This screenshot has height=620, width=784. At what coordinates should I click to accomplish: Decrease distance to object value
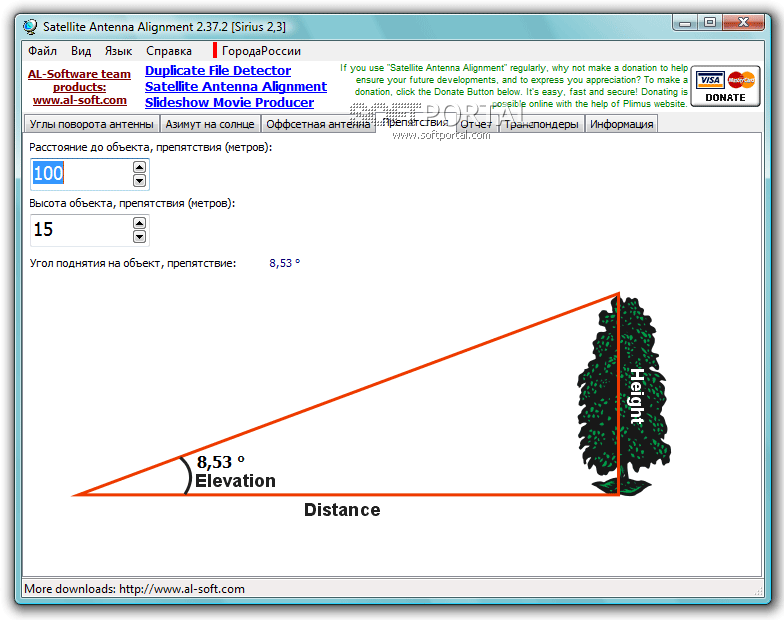140,180
